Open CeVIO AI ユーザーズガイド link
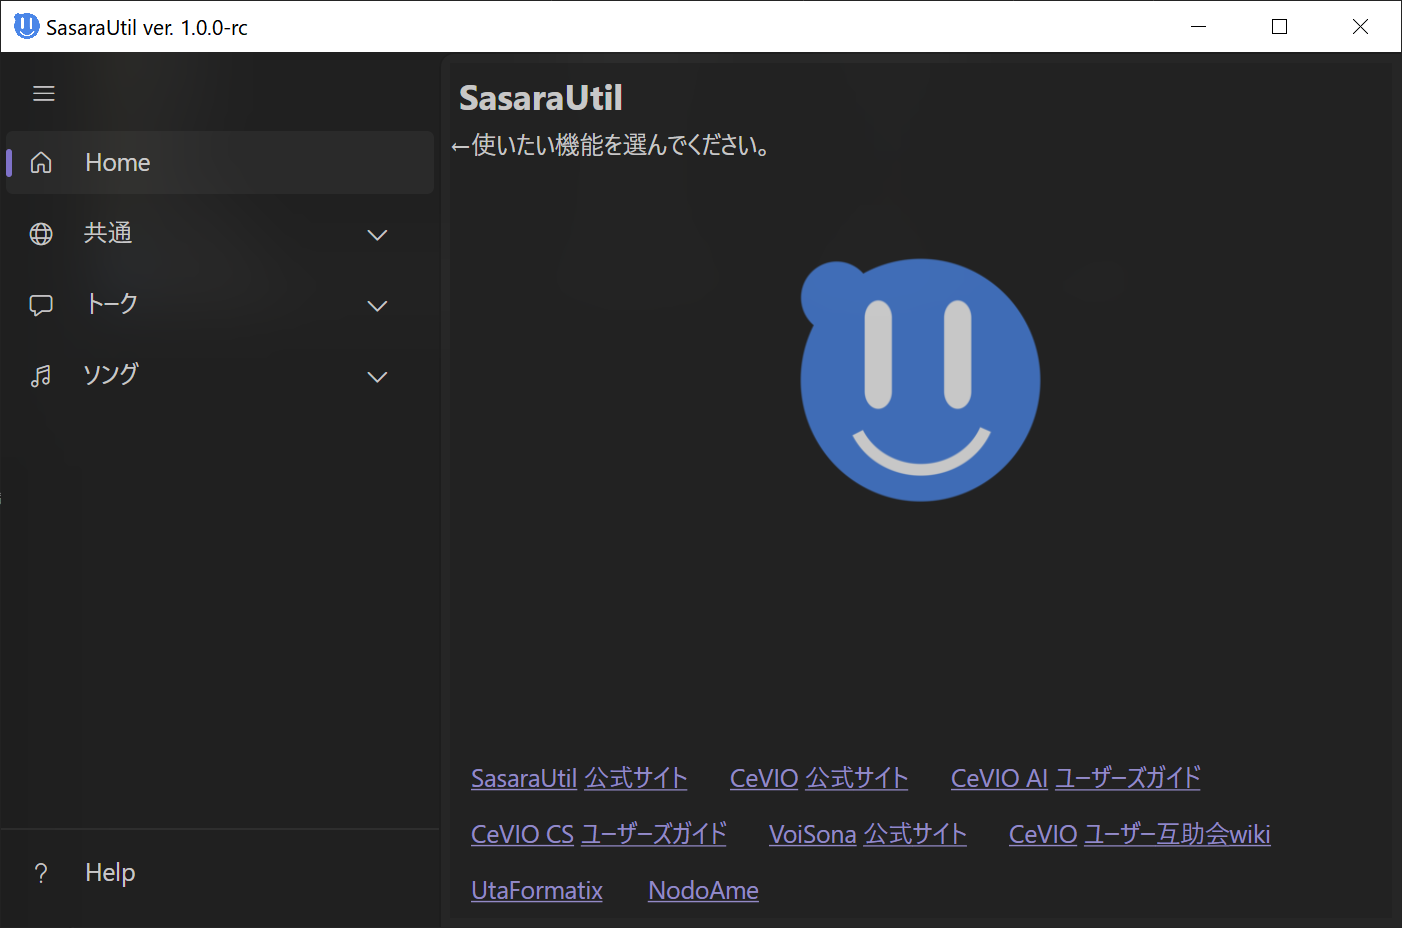 click(x=1076, y=778)
